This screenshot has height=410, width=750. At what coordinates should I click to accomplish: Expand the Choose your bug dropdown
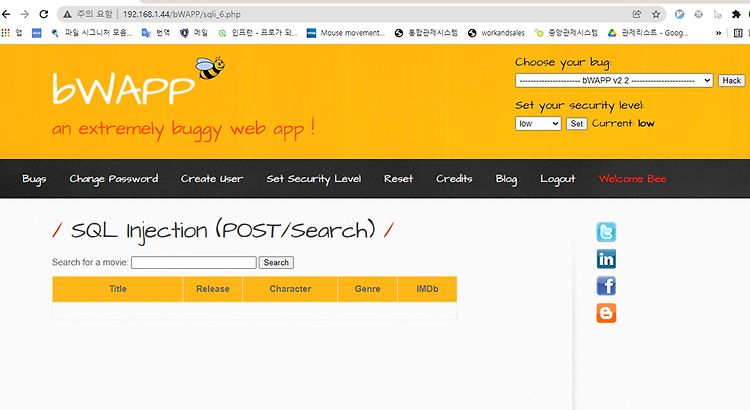coord(614,80)
